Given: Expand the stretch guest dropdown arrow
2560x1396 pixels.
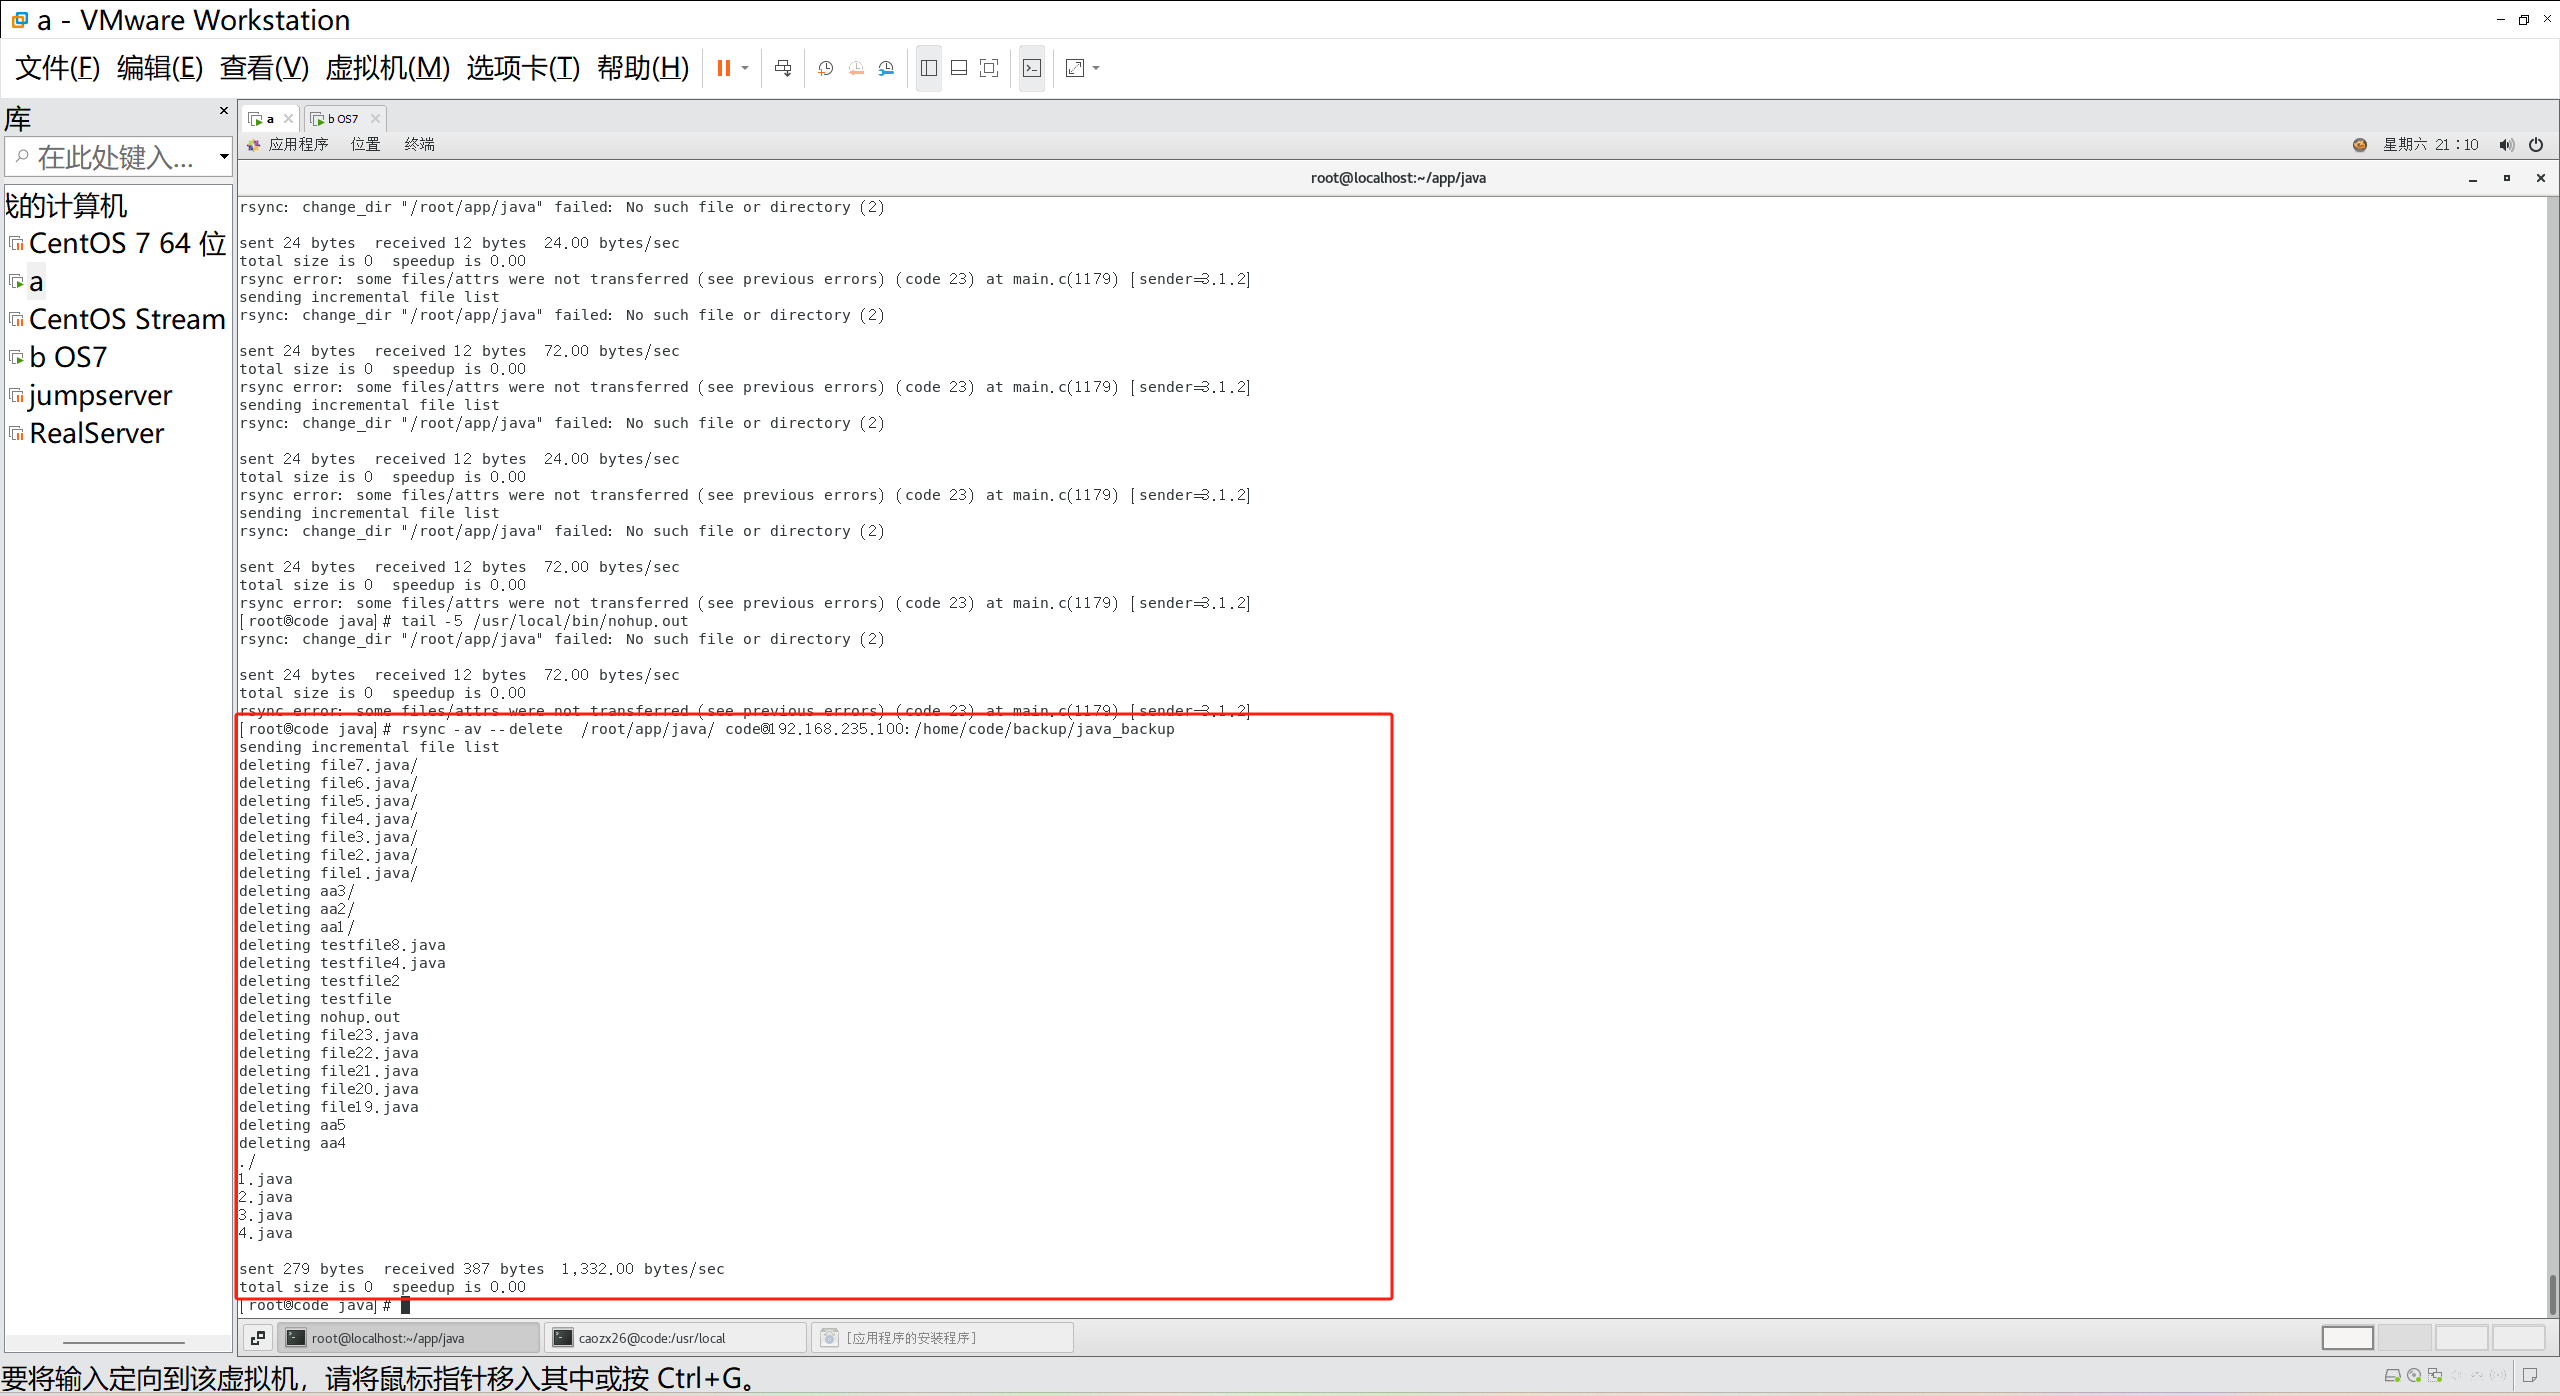Looking at the screenshot, I should click(1096, 68).
